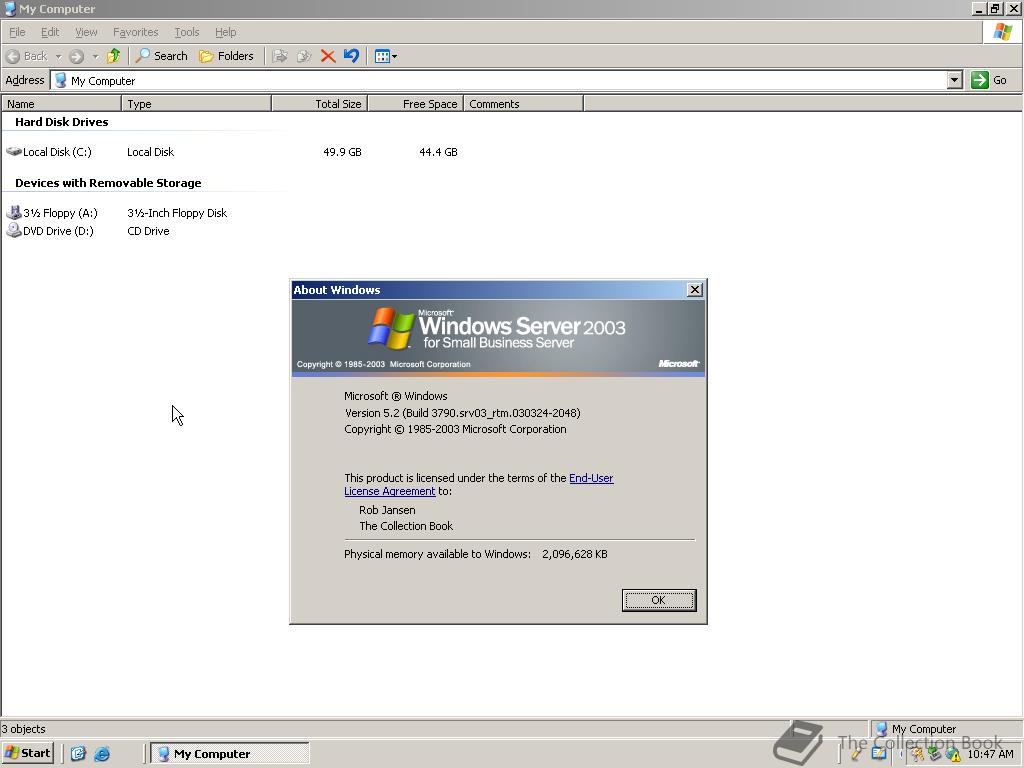
Task: Launch Show Desktop from Quick Launch
Action: tap(78, 754)
